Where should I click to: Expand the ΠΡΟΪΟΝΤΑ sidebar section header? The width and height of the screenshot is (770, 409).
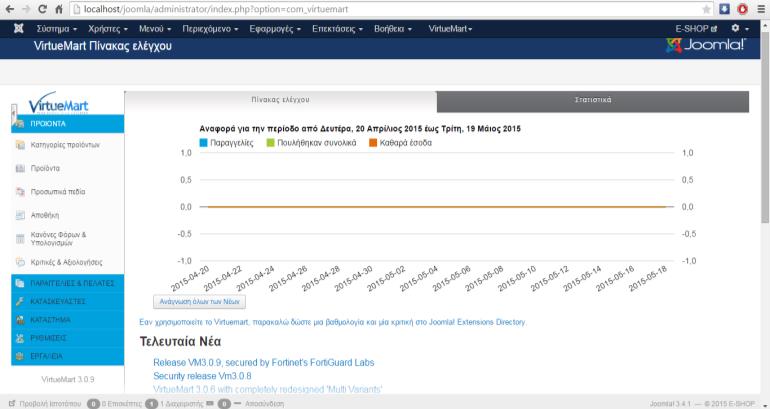68,124
